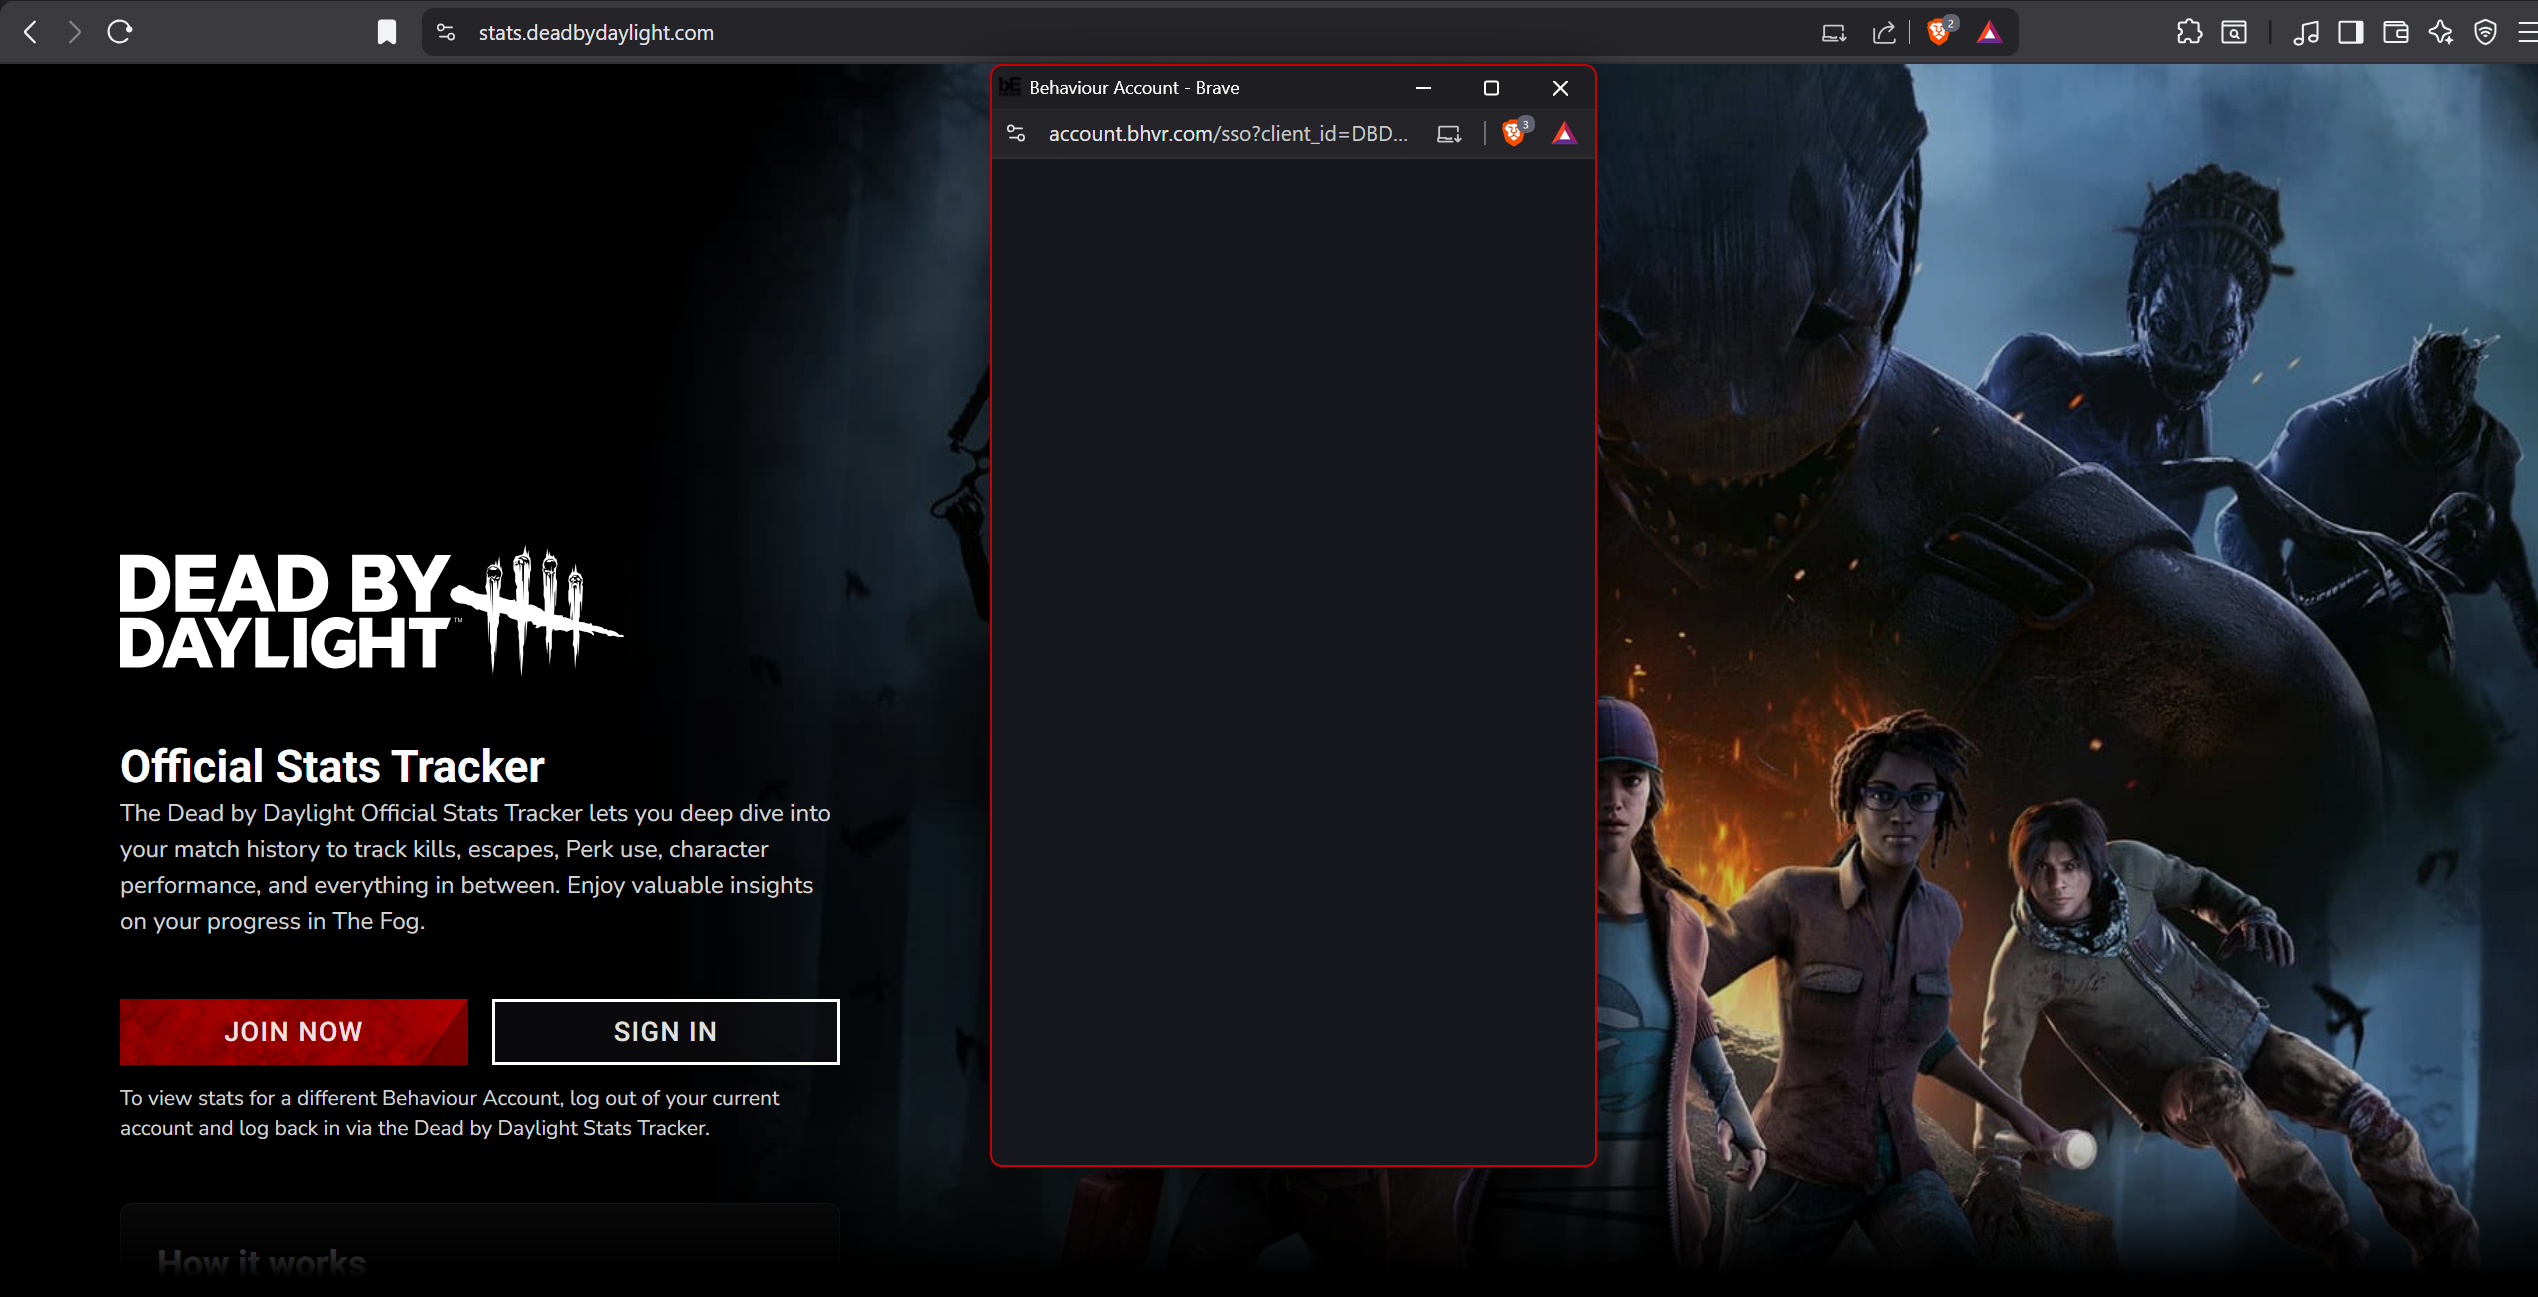
Task: Toggle the browser sidebar panel
Action: click(x=2351, y=32)
